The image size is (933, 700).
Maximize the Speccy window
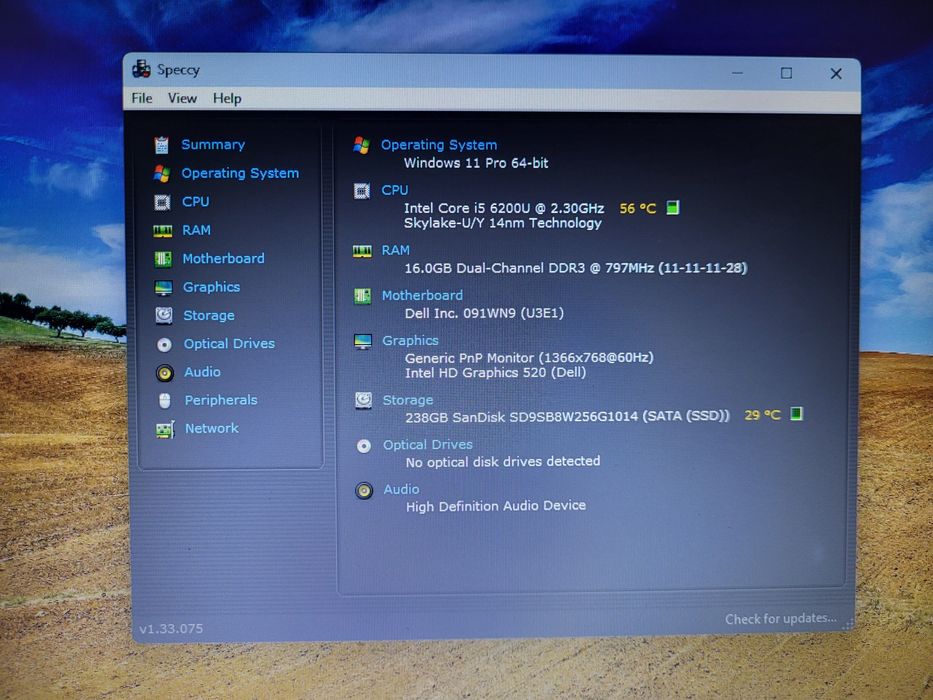787,73
